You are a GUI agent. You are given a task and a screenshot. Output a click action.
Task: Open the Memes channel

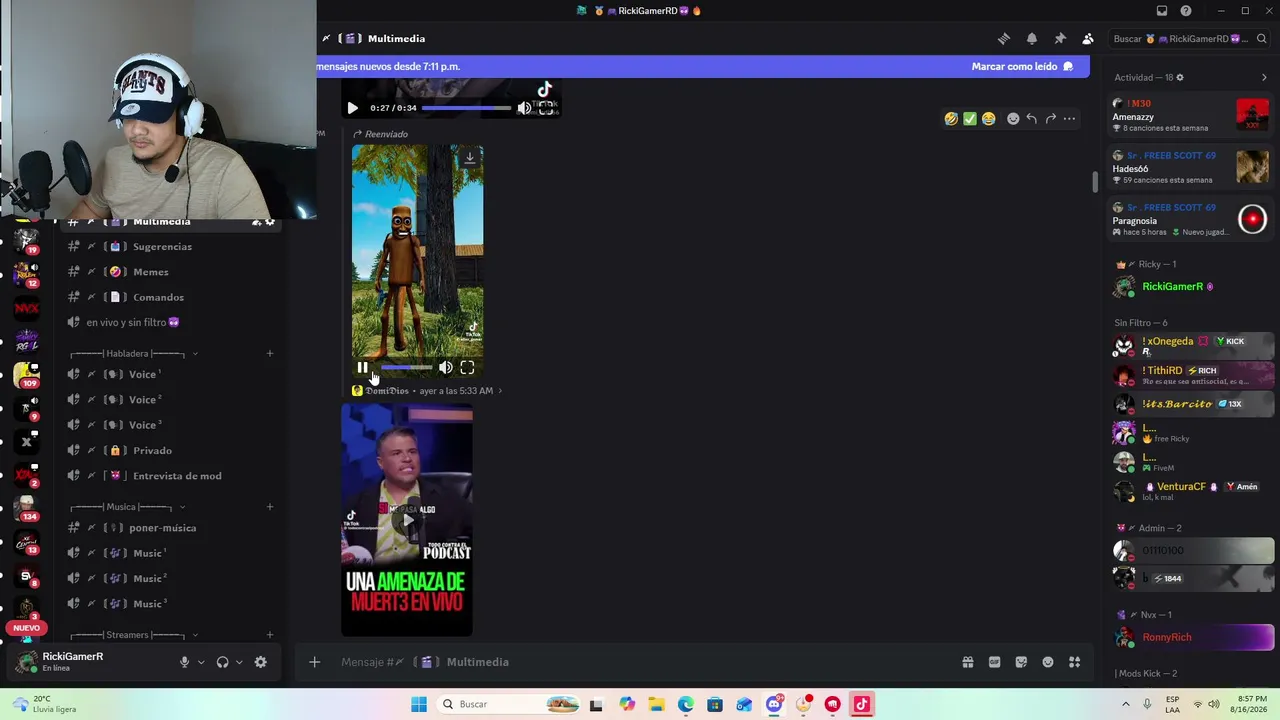[151, 272]
